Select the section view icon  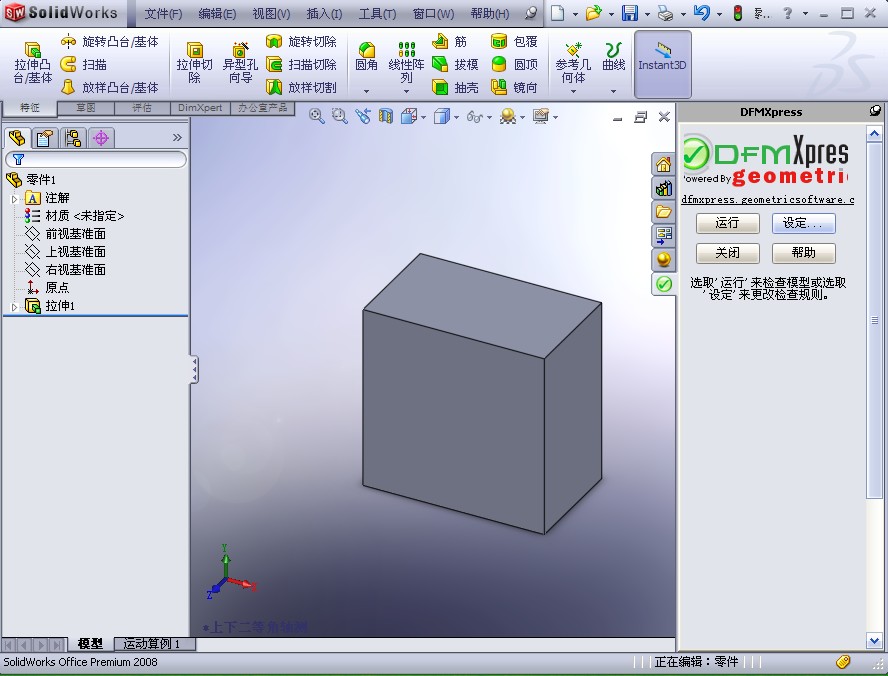click(x=386, y=117)
